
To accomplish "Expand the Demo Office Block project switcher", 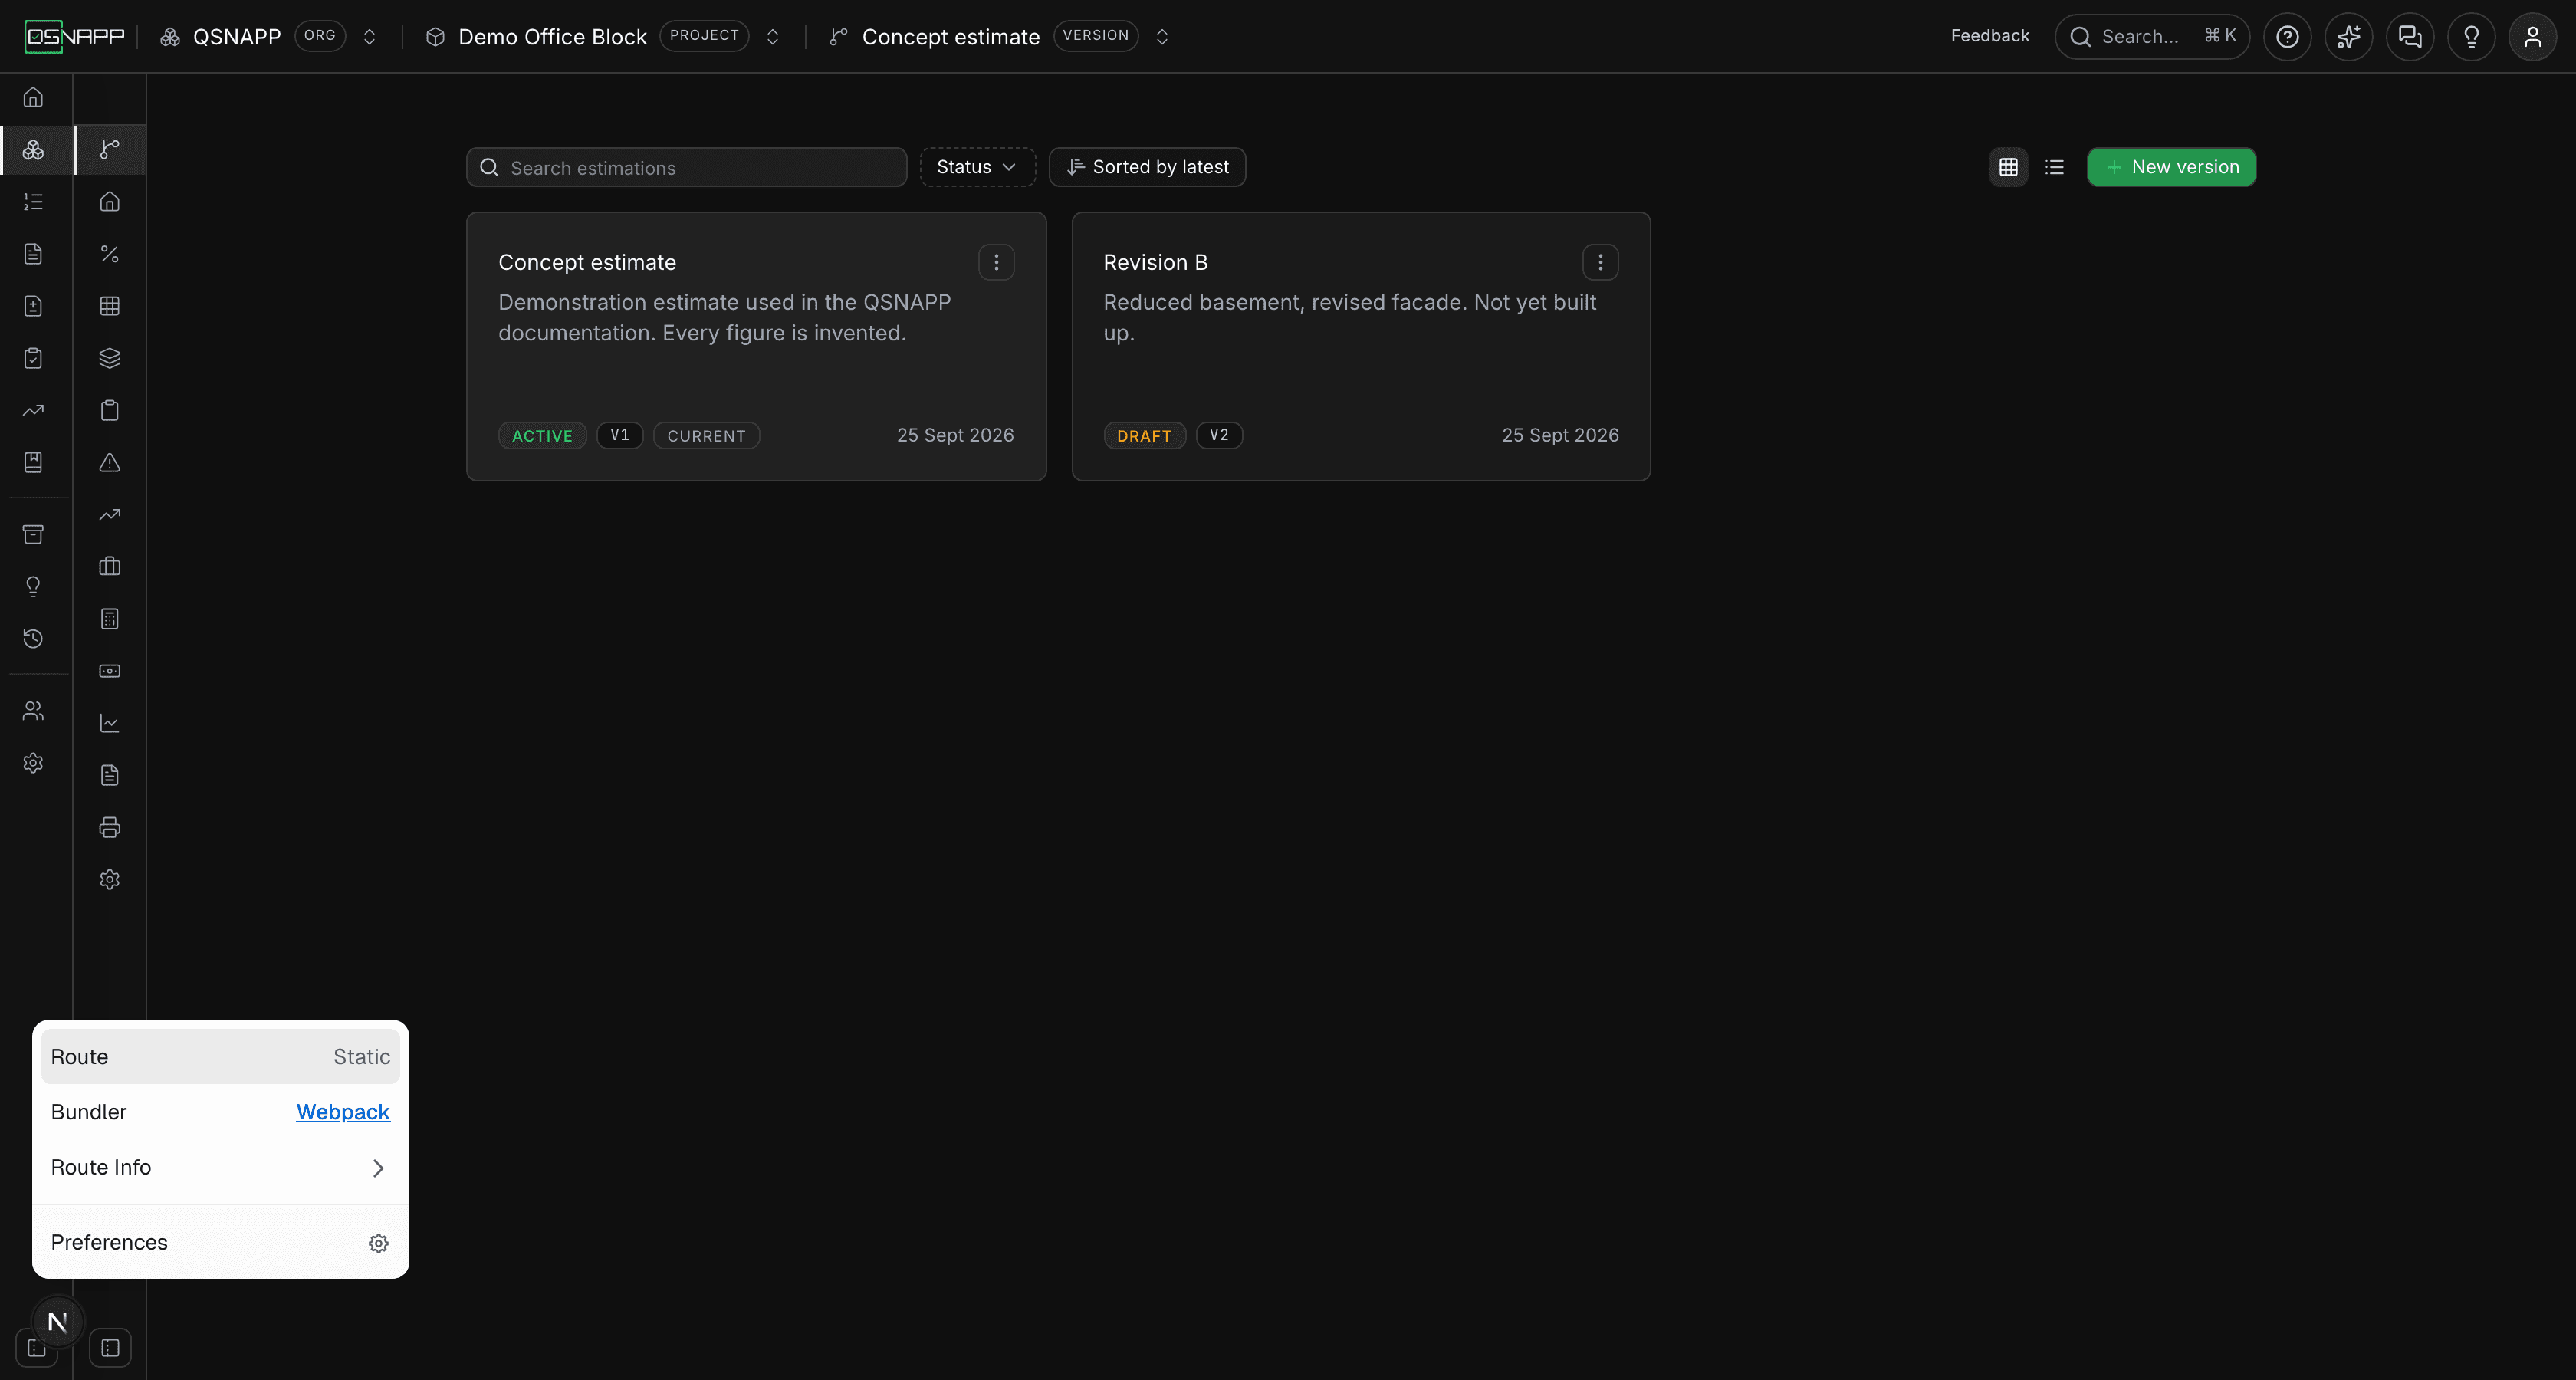I will (x=772, y=37).
